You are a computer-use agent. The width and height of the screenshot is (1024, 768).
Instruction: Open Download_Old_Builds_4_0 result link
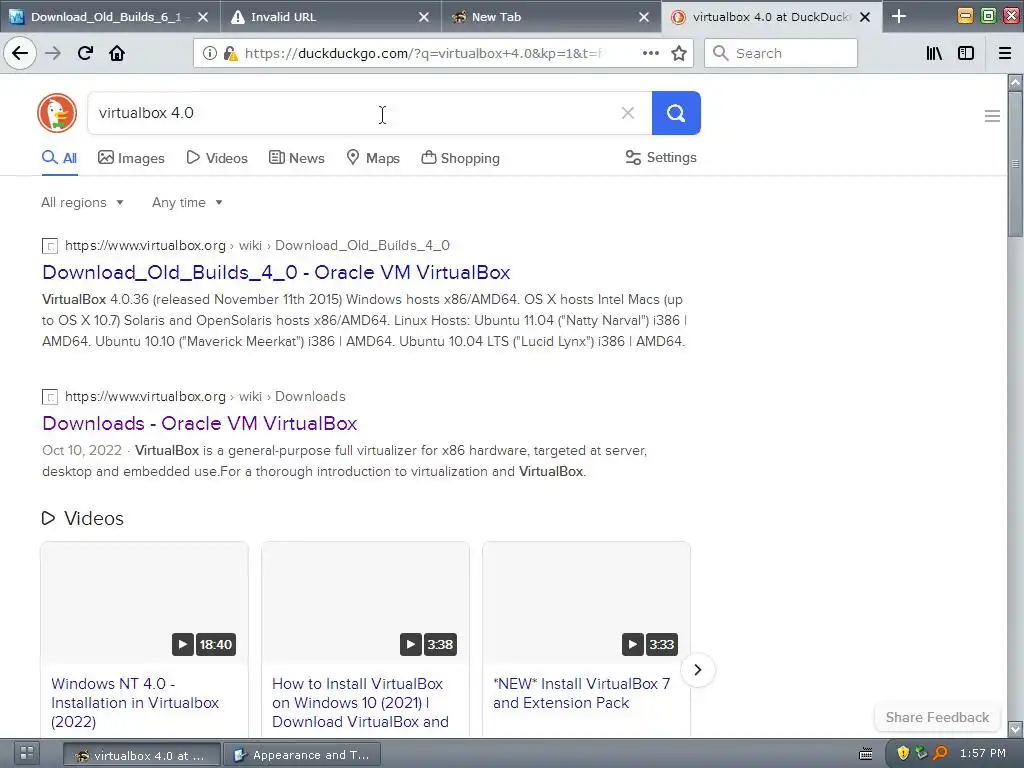click(276, 272)
